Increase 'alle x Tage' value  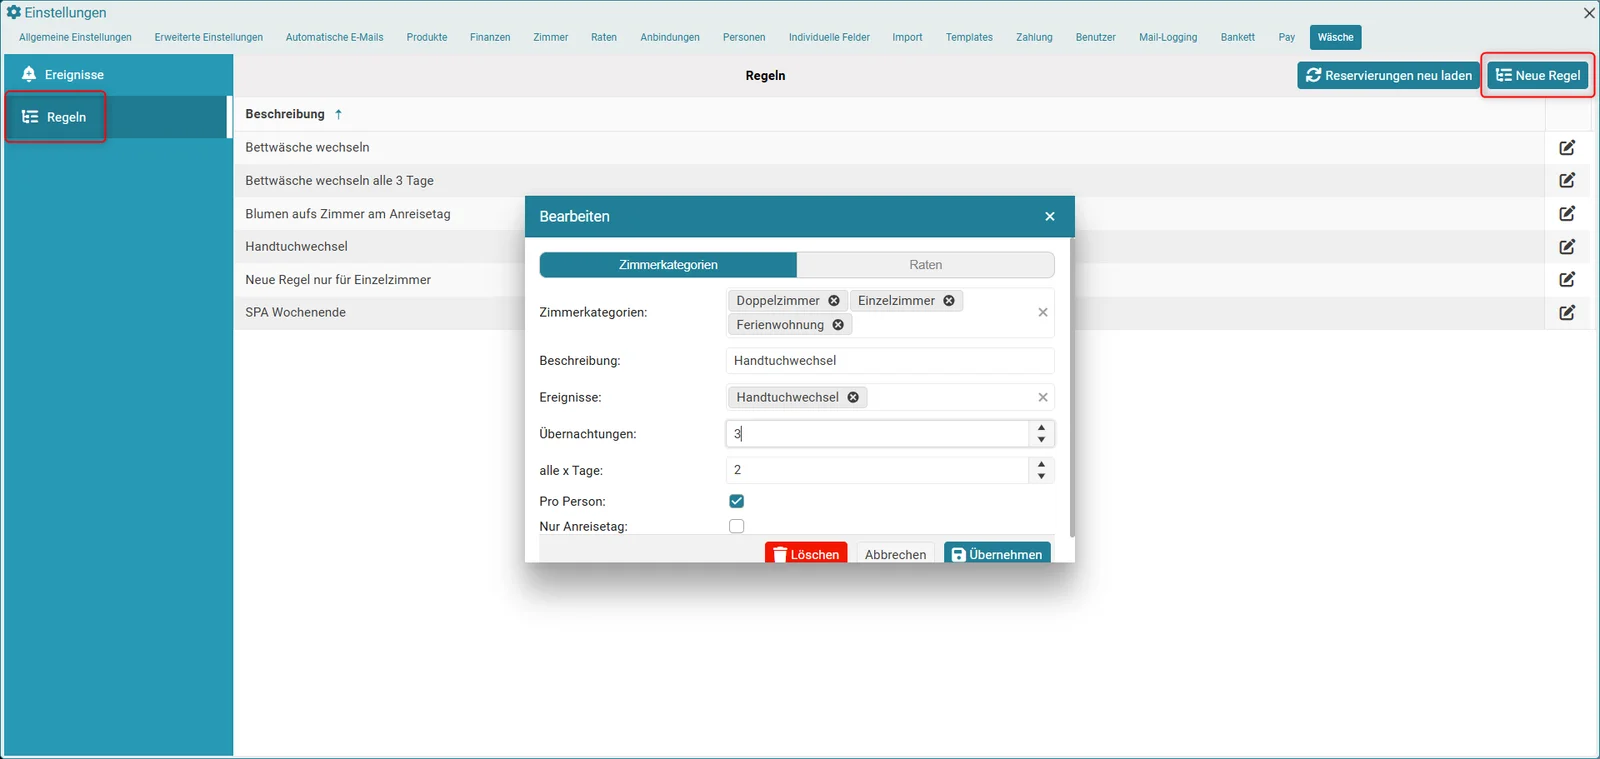[x=1042, y=465]
